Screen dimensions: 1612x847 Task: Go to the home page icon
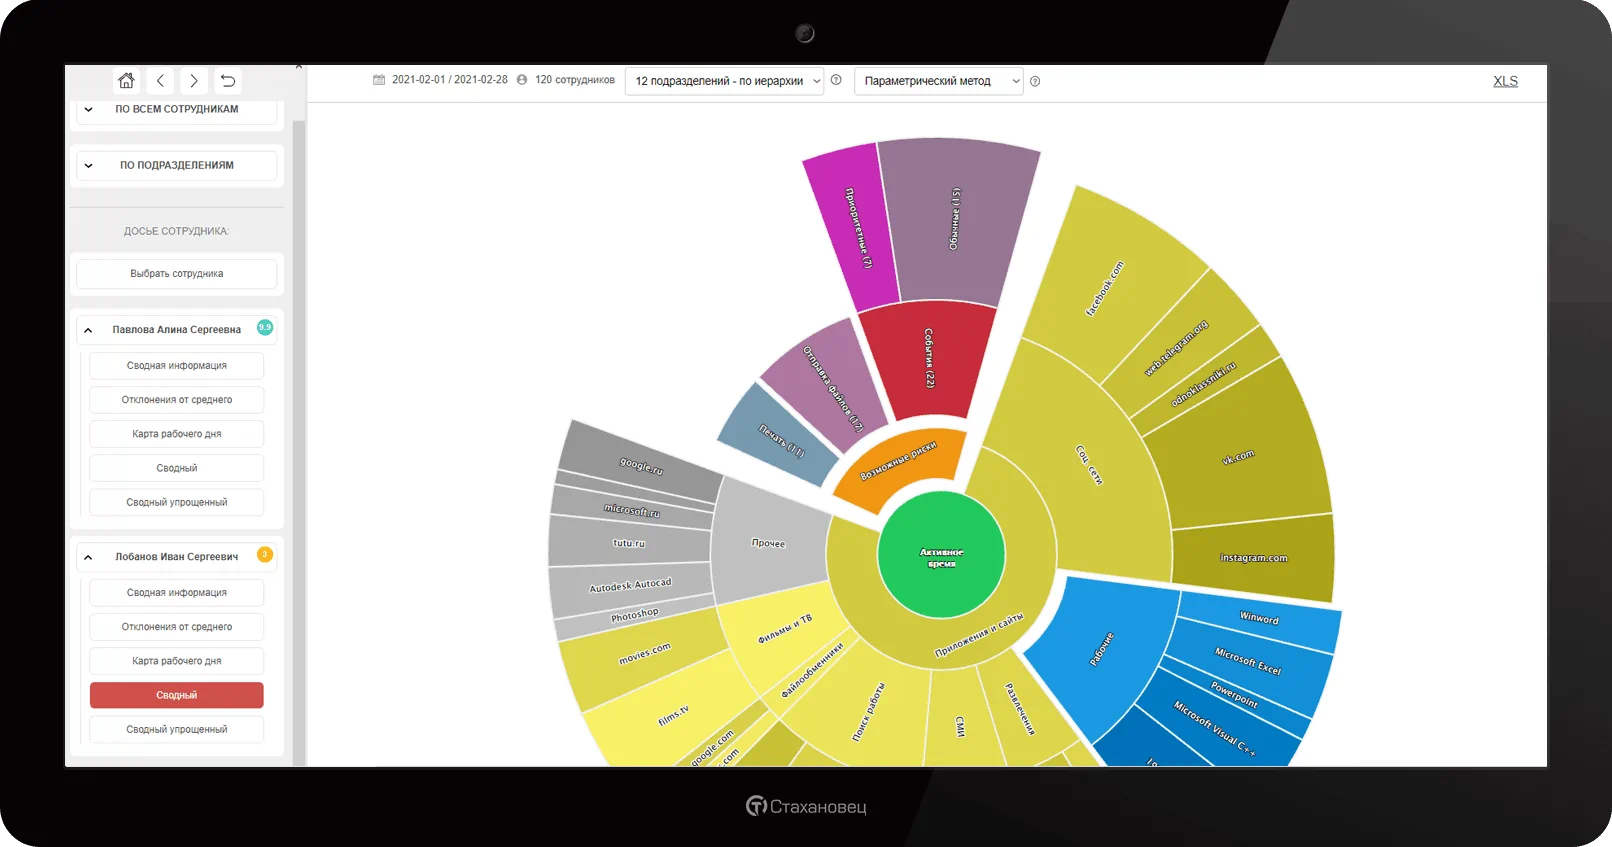pyautogui.click(x=126, y=81)
